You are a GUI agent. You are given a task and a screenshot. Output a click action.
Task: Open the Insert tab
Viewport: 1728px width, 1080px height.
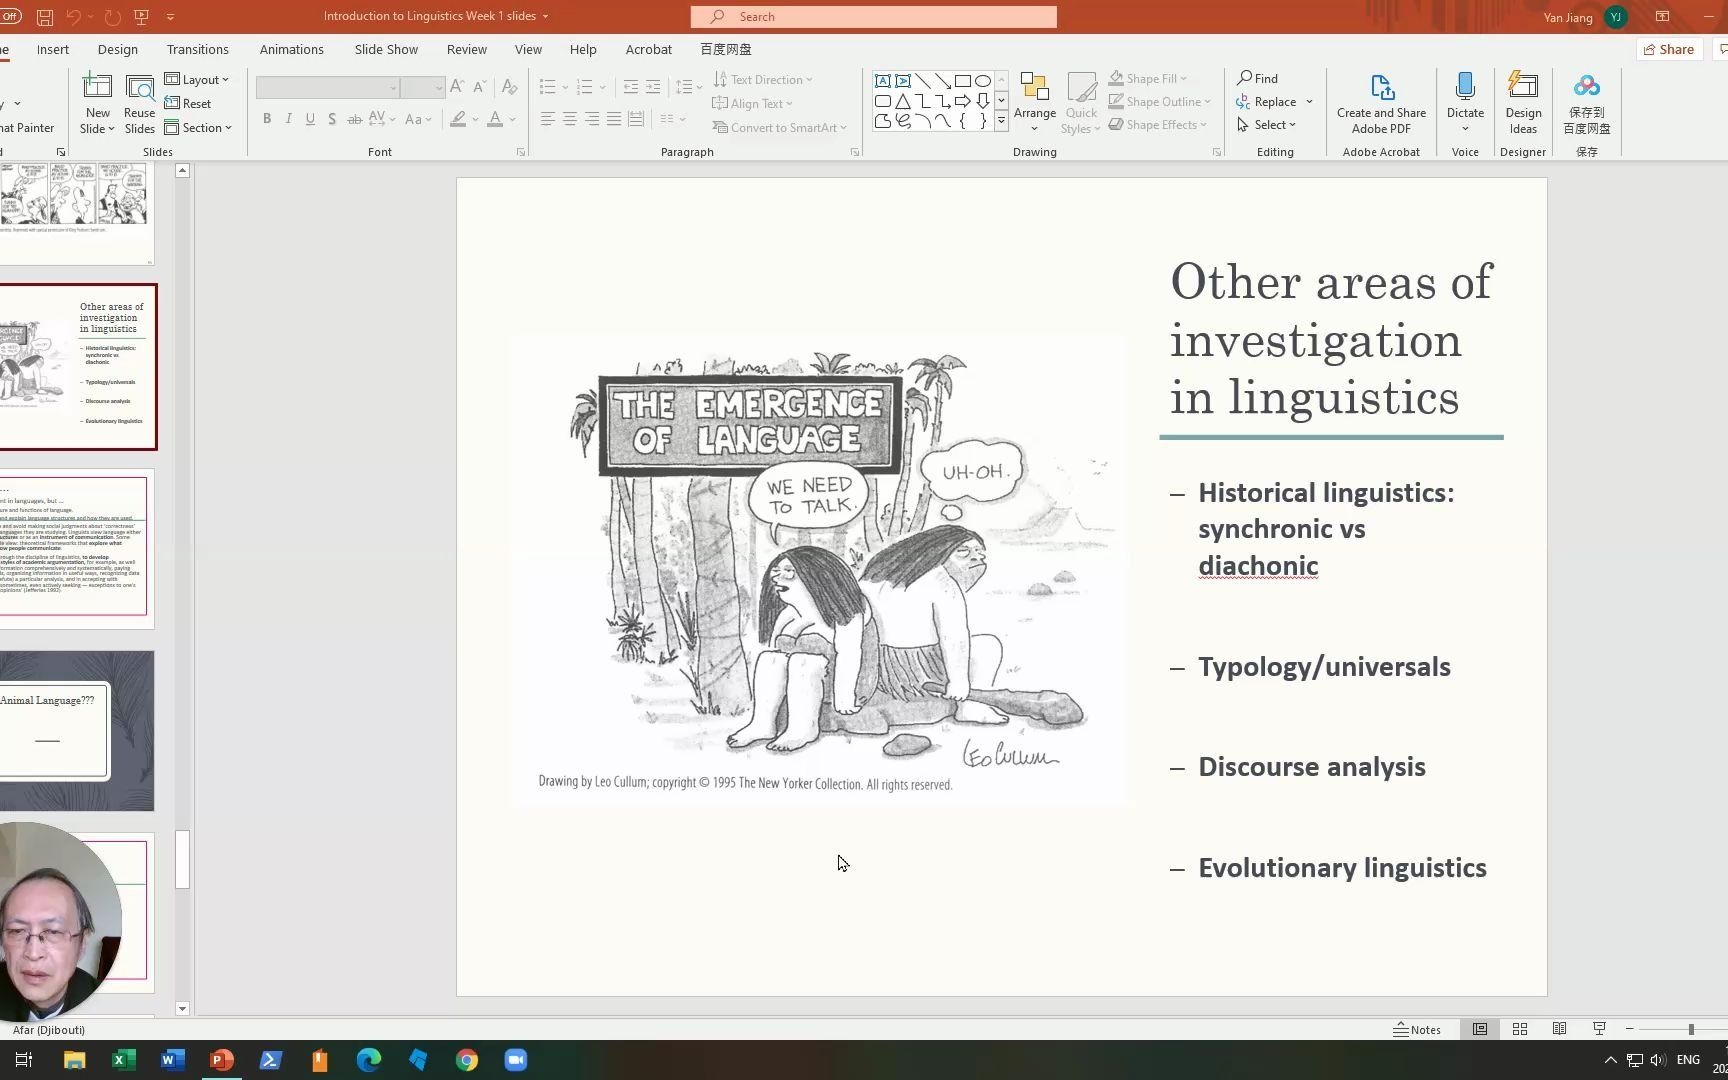coord(53,49)
